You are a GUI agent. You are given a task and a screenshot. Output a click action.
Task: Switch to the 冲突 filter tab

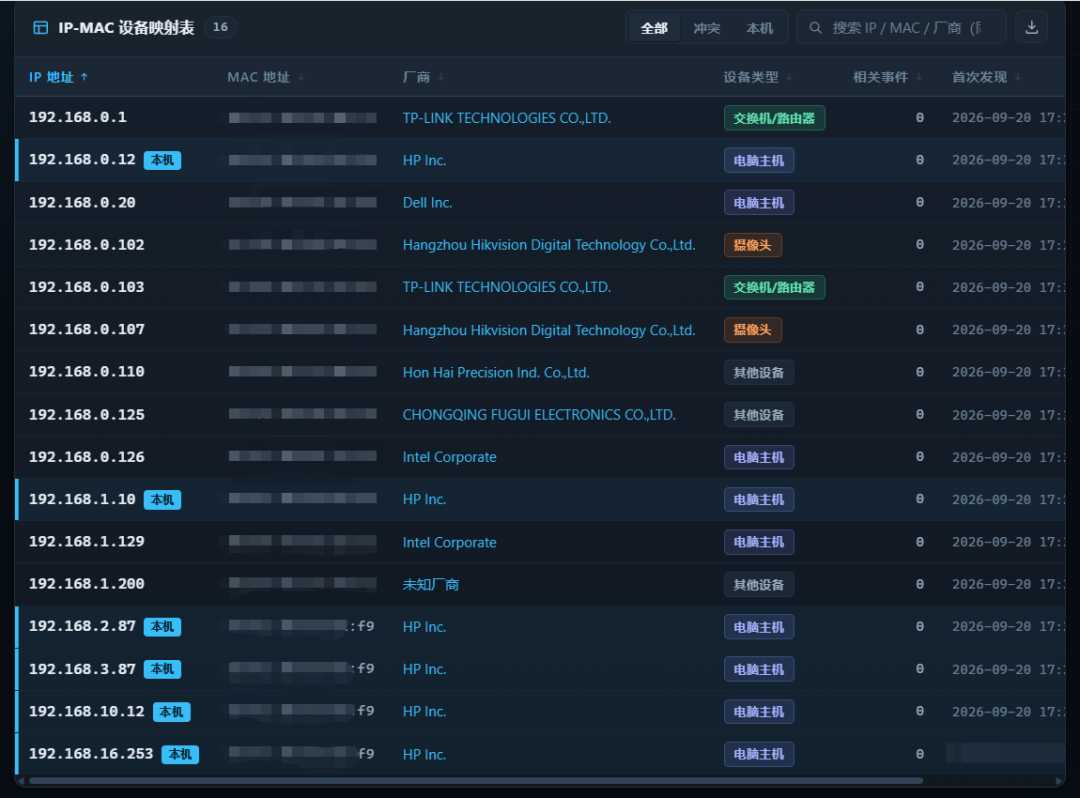[707, 28]
